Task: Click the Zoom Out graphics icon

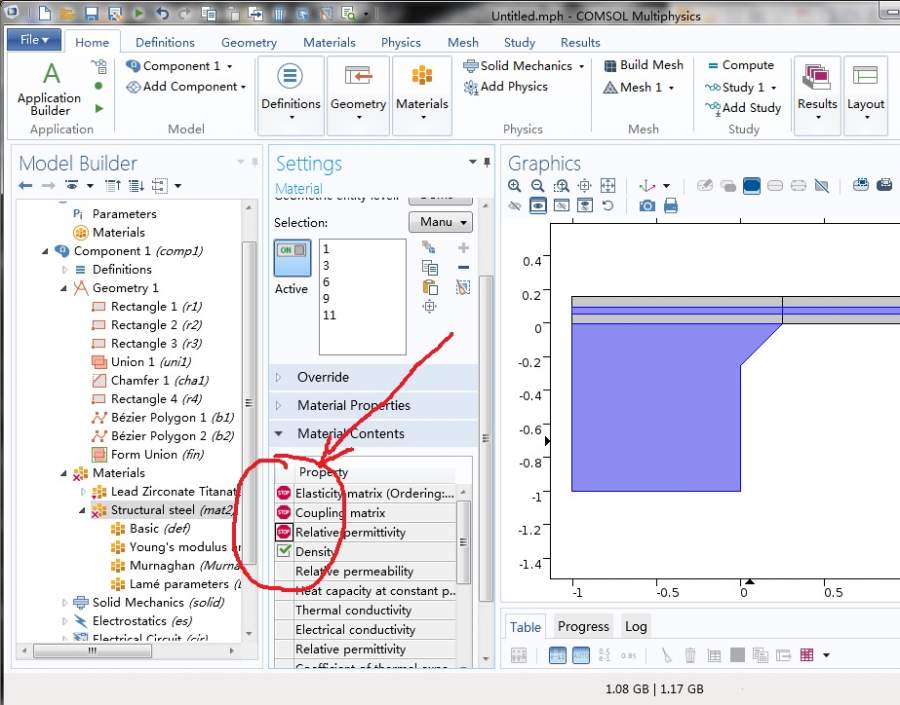Action: (537, 185)
